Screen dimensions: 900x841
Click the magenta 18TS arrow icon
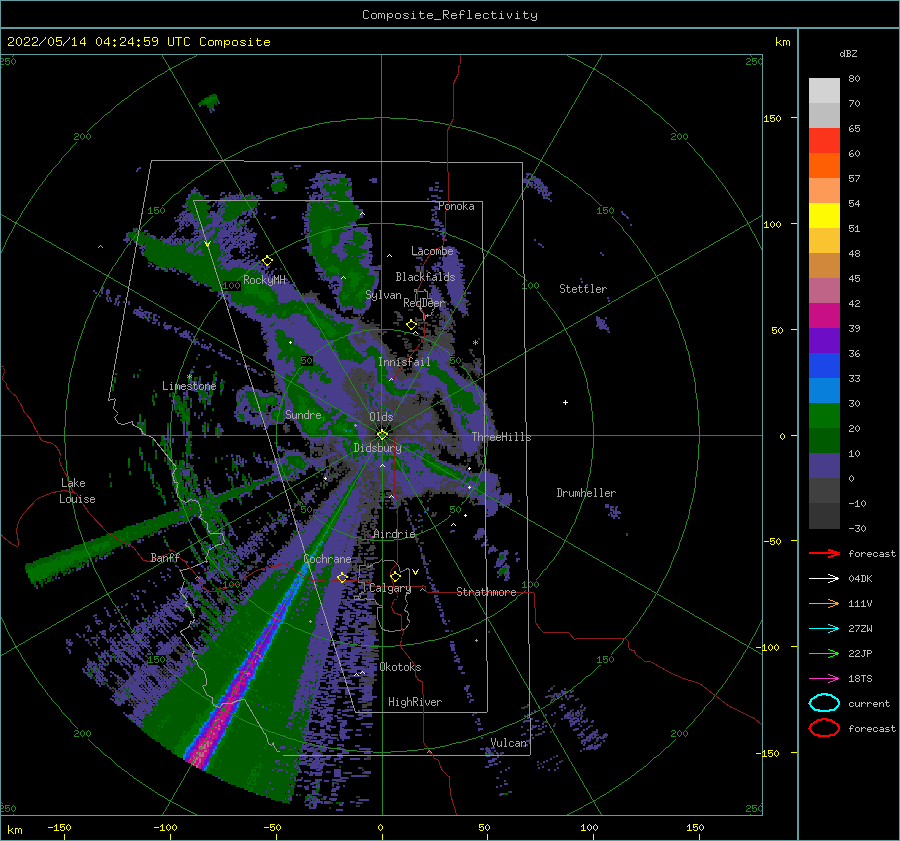824,679
